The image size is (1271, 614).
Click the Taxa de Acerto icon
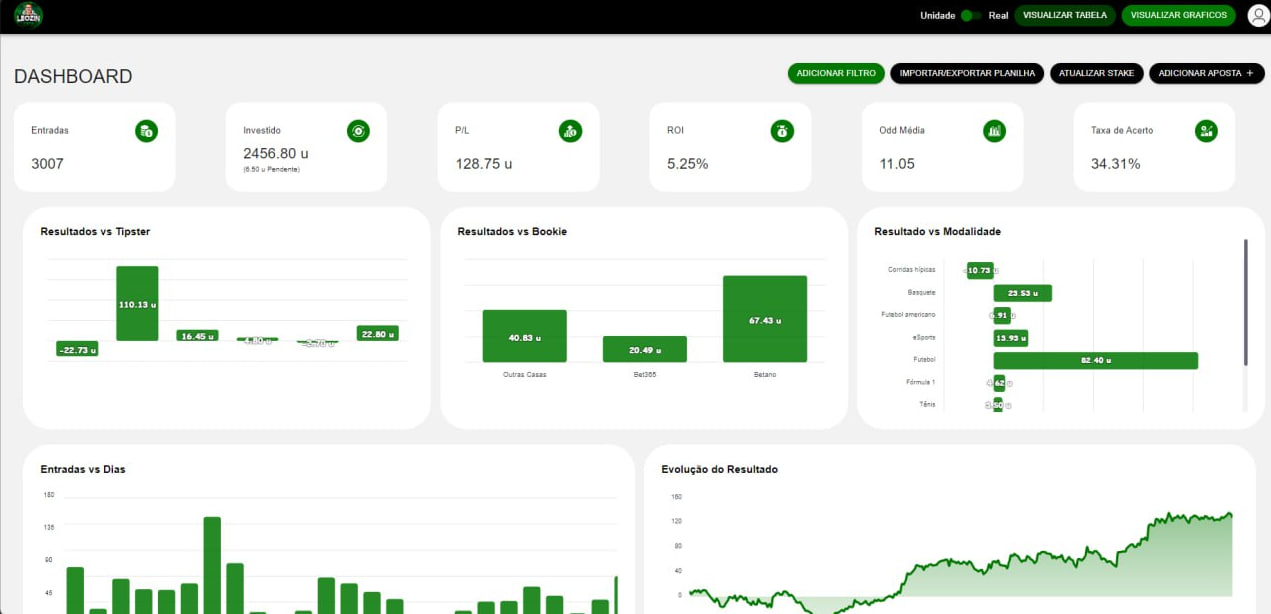point(1206,130)
